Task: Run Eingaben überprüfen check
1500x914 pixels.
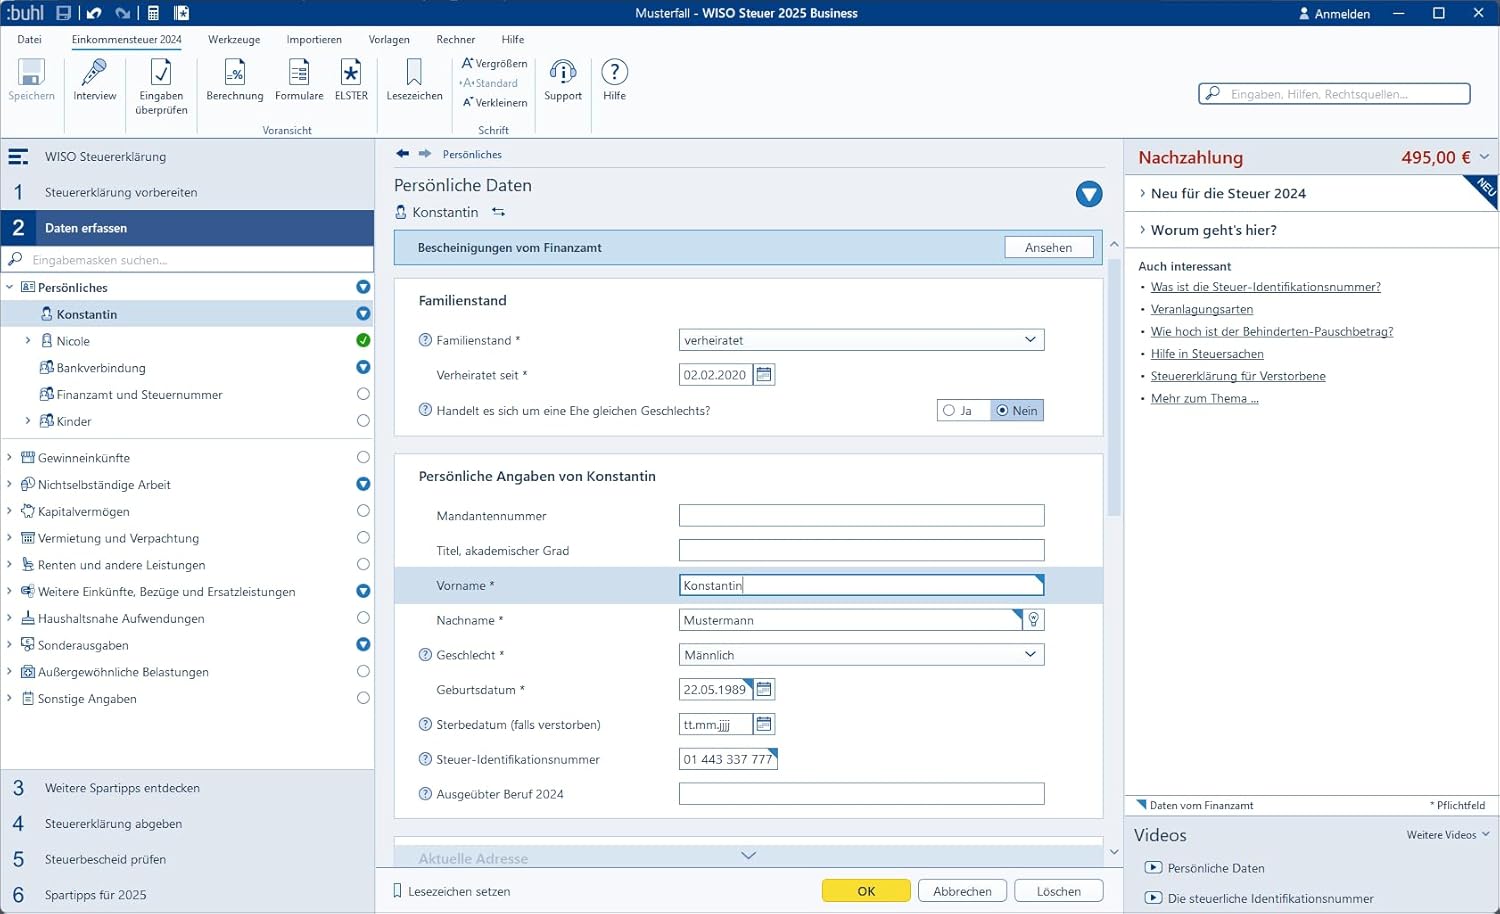Action: tap(161, 87)
